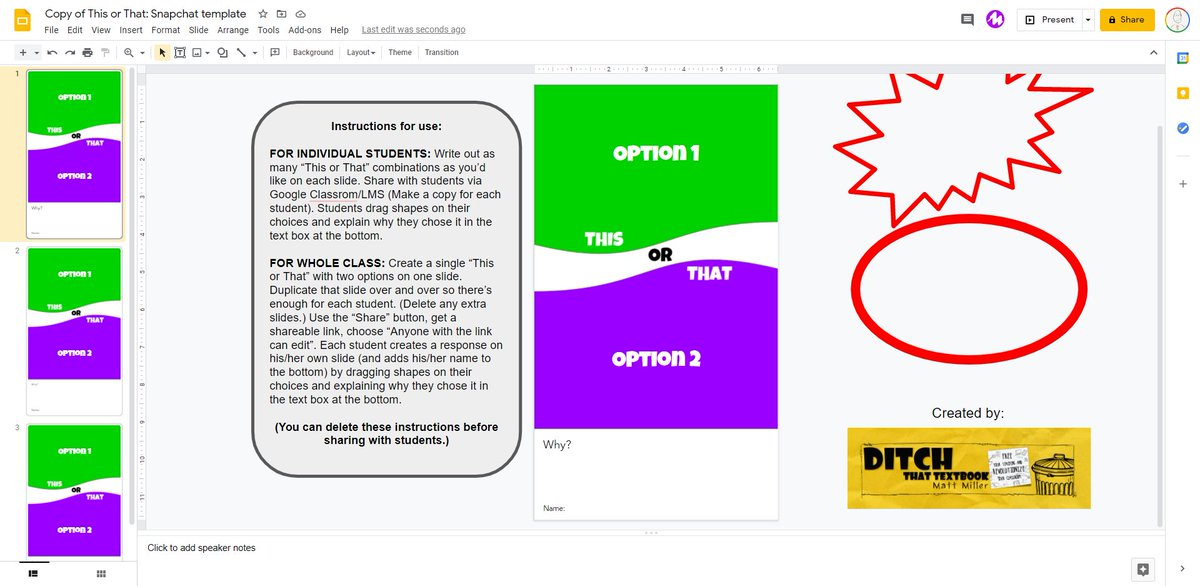Screen dimensions: 1200x586
Task: Open the zoom level dropdown arrow
Action: point(142,52)
